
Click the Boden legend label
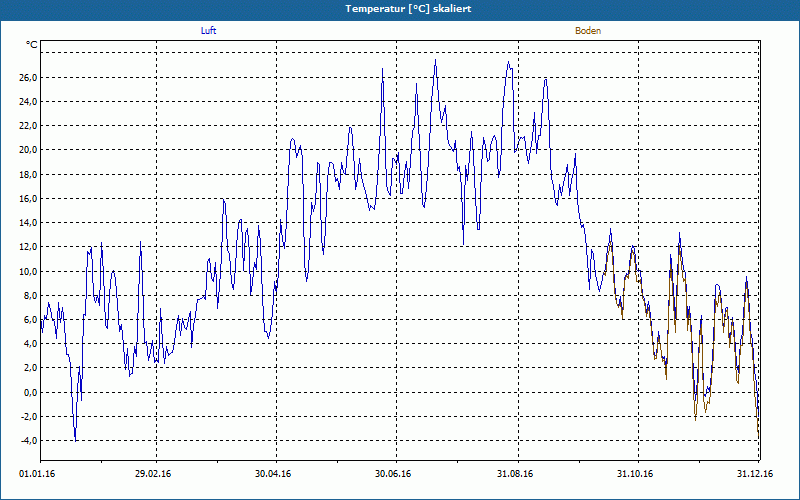tap(588, 31)
